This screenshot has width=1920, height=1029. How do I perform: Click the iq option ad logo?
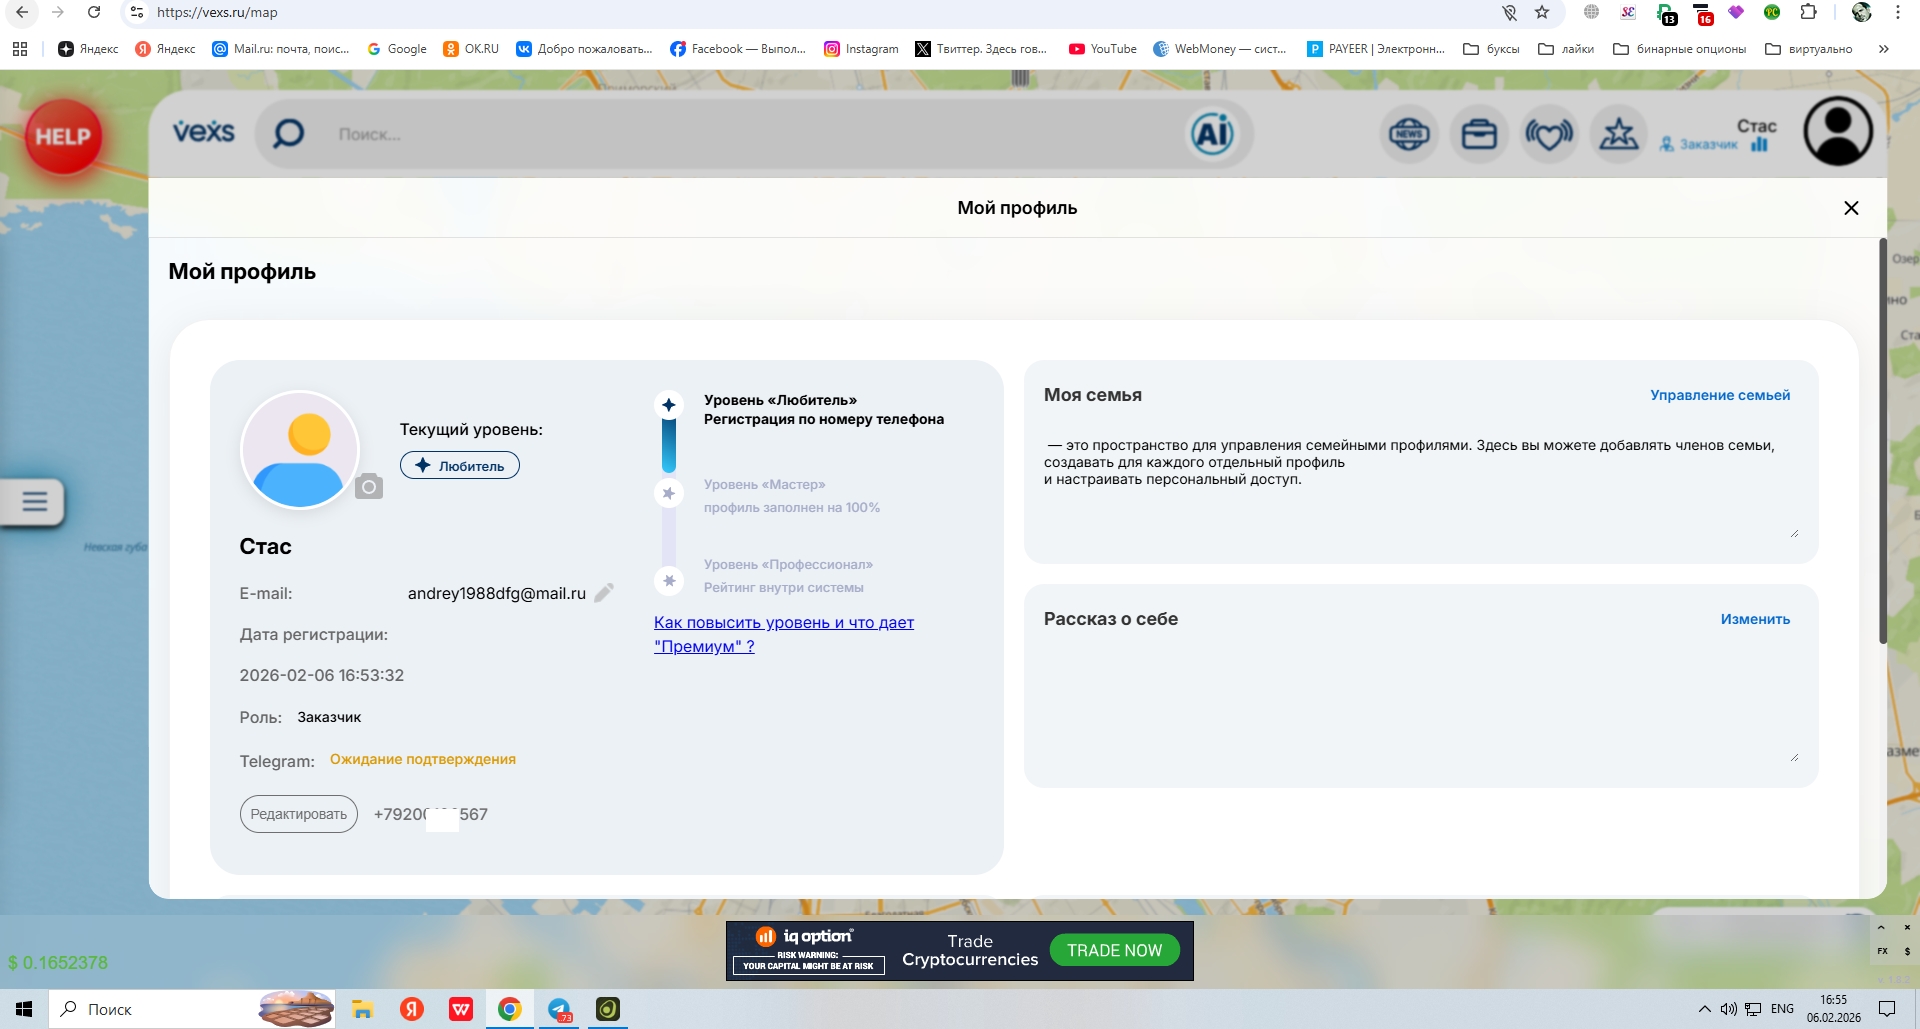click(x=805, y=936)
